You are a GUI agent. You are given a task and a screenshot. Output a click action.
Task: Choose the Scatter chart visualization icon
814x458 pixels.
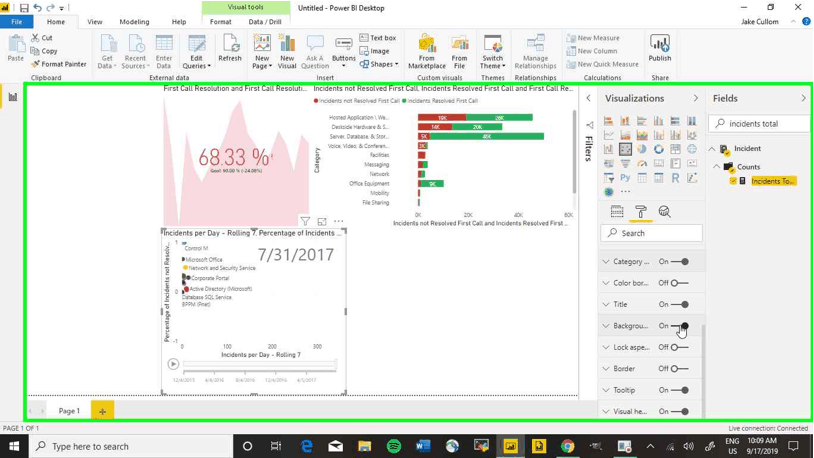click(625, 149)
